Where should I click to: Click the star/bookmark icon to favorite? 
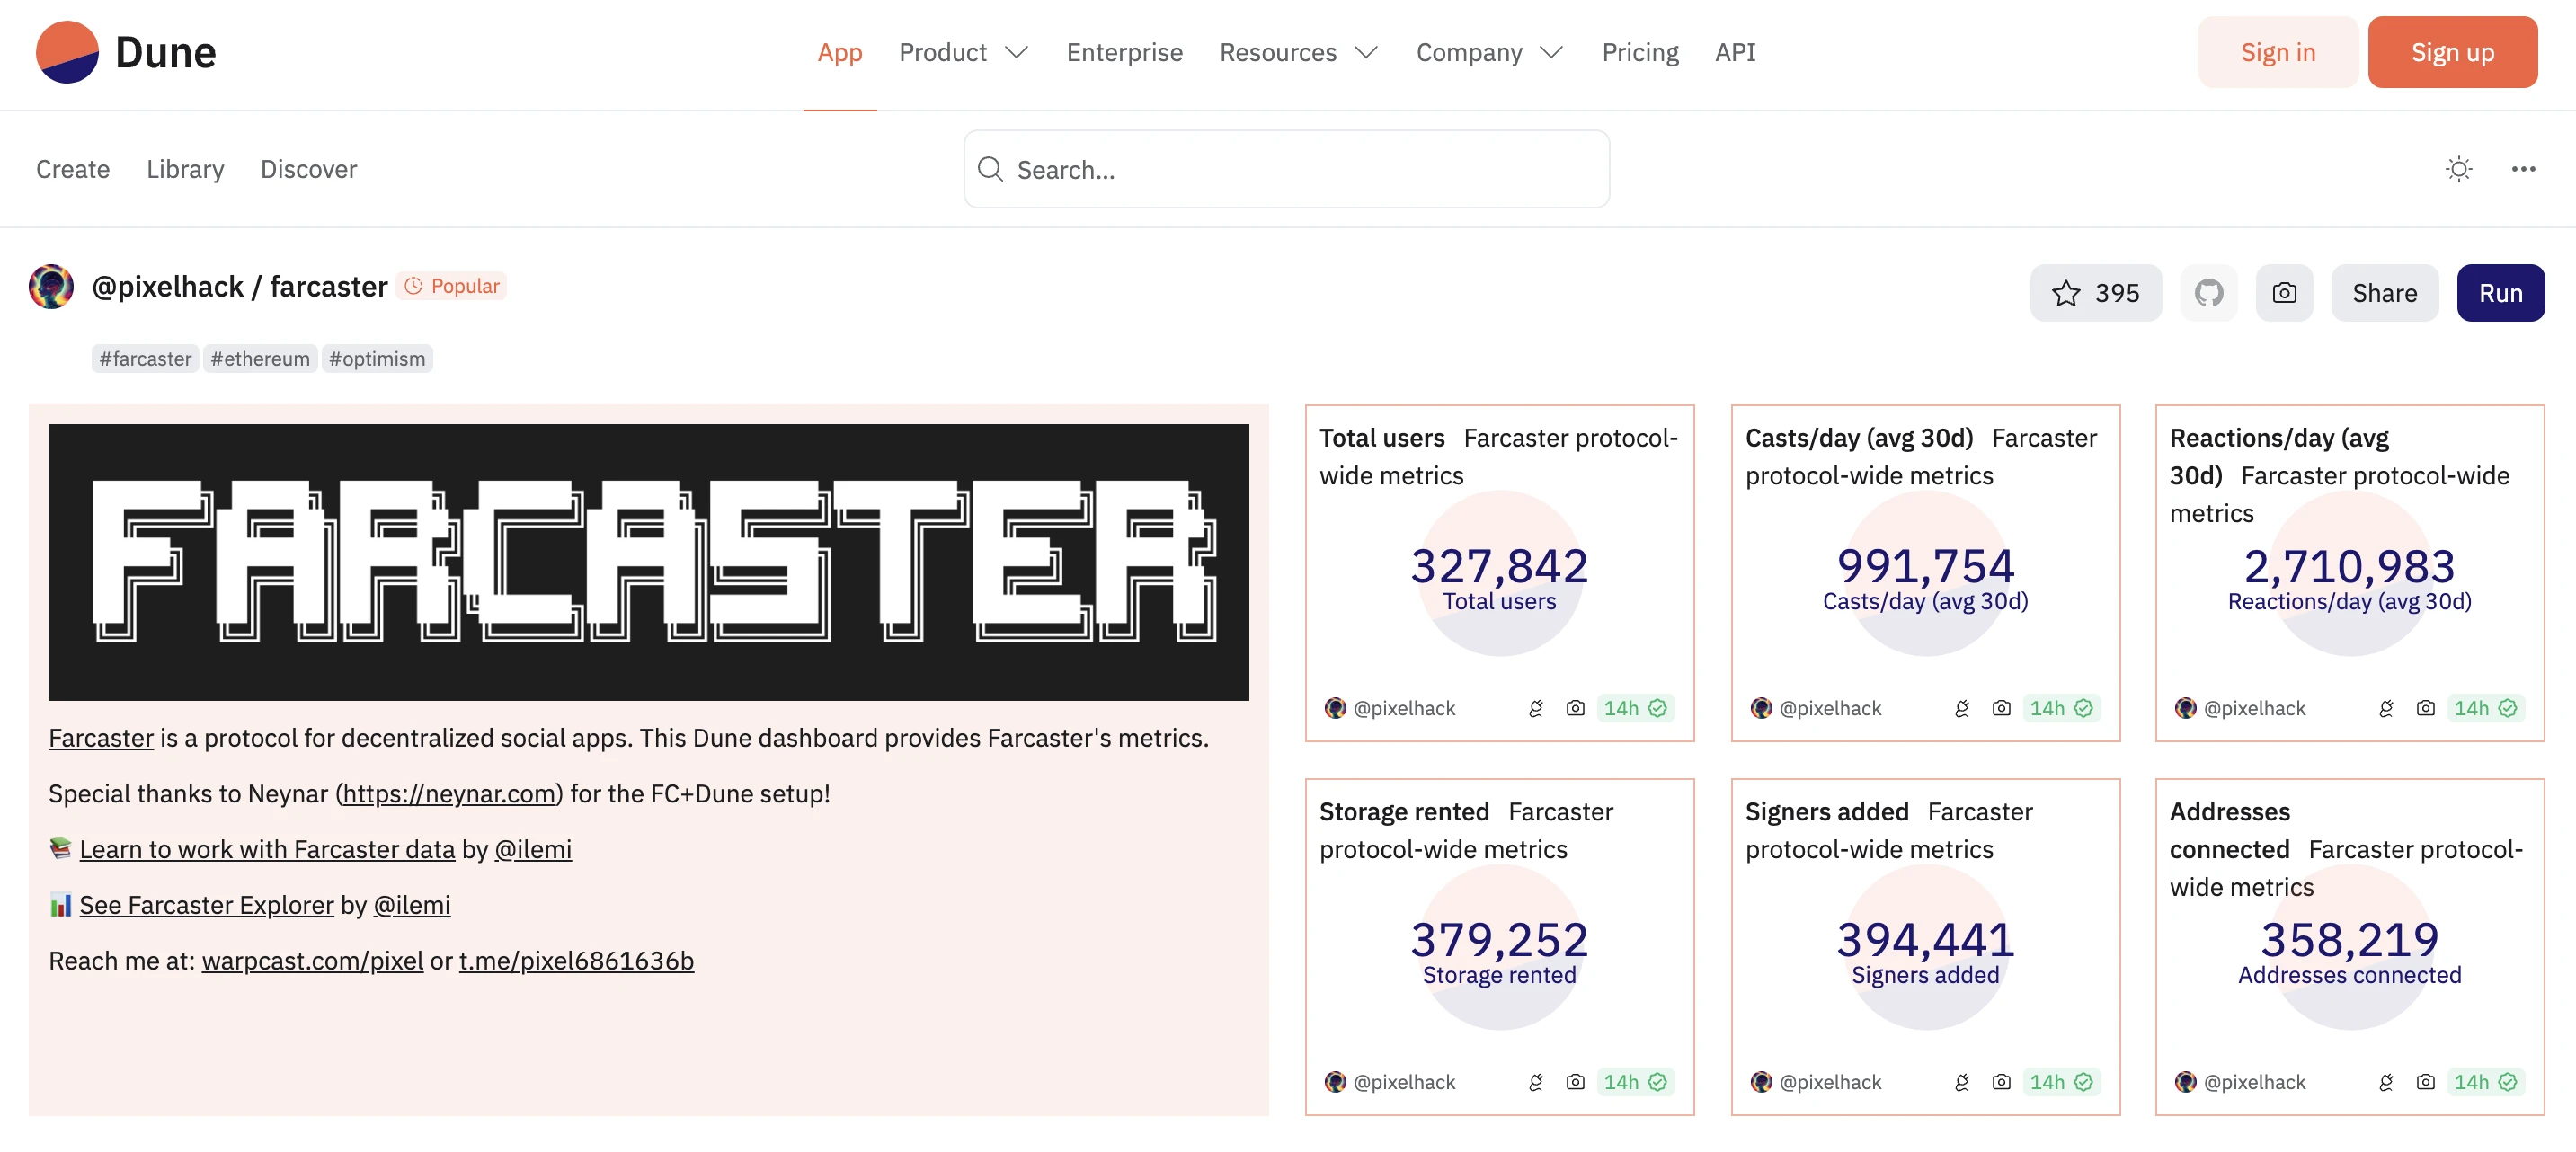point(2066,291)
